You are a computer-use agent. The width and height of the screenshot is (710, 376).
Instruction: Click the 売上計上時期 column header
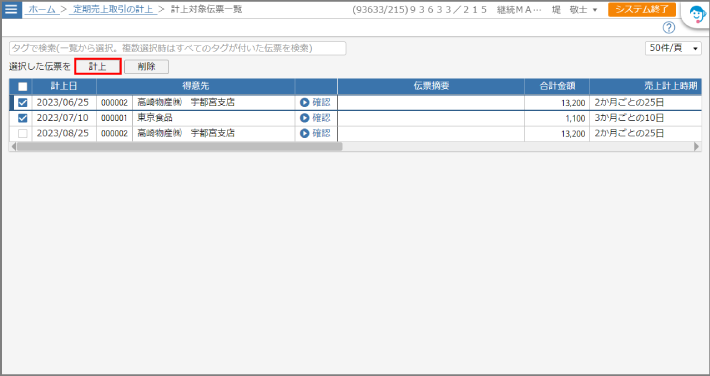[x=646, y=87]
